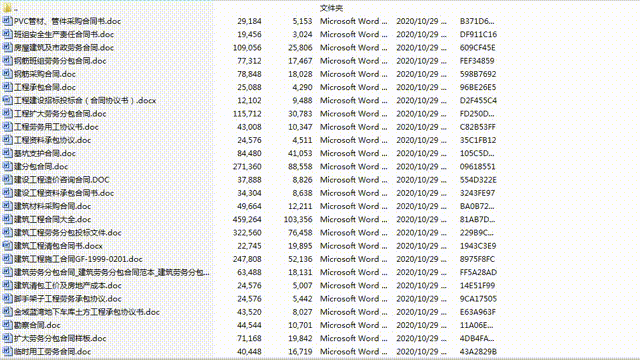Click the docx icon for 建筑工程清包合同书.docx

(7, 246)
